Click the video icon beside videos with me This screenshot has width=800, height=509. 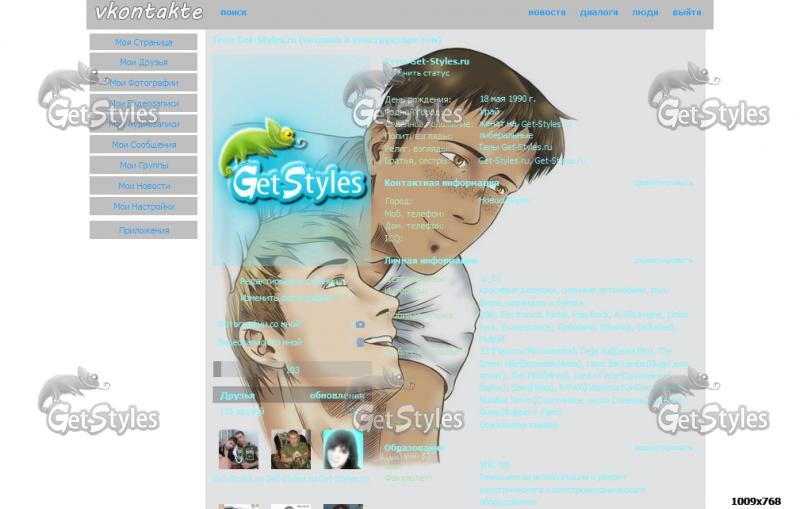[360, 342]
